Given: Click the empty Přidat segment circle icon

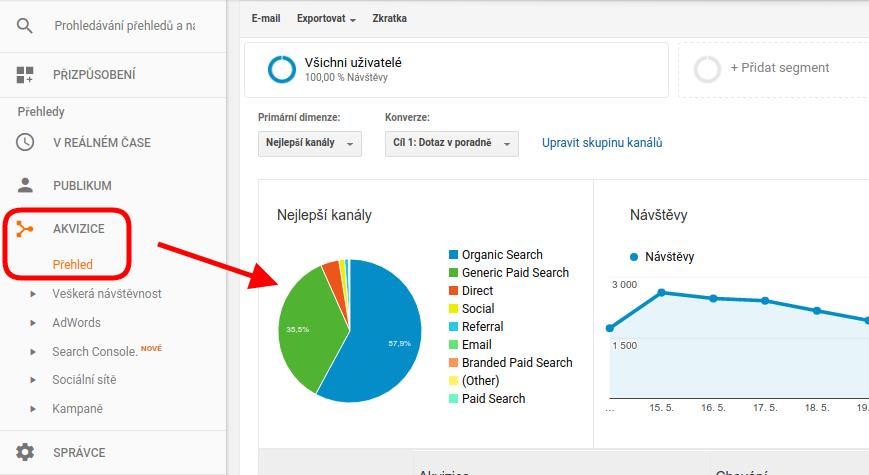Looking at the screenshot, I should coord(707,69).
